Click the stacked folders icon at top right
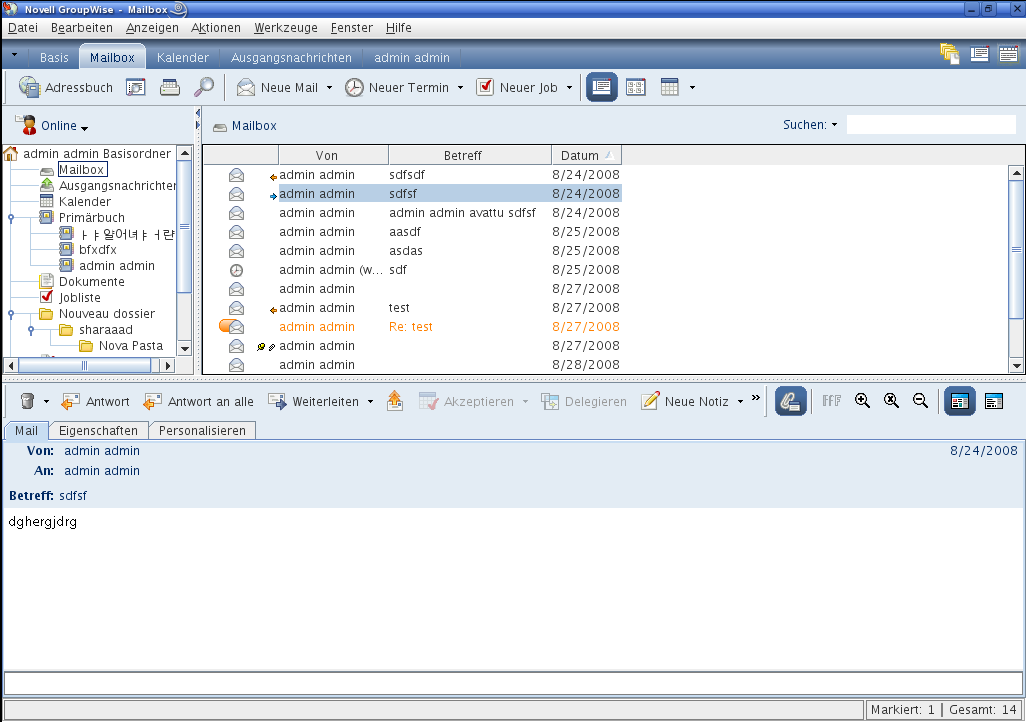Screen dimensions: 1026x722 949,54
